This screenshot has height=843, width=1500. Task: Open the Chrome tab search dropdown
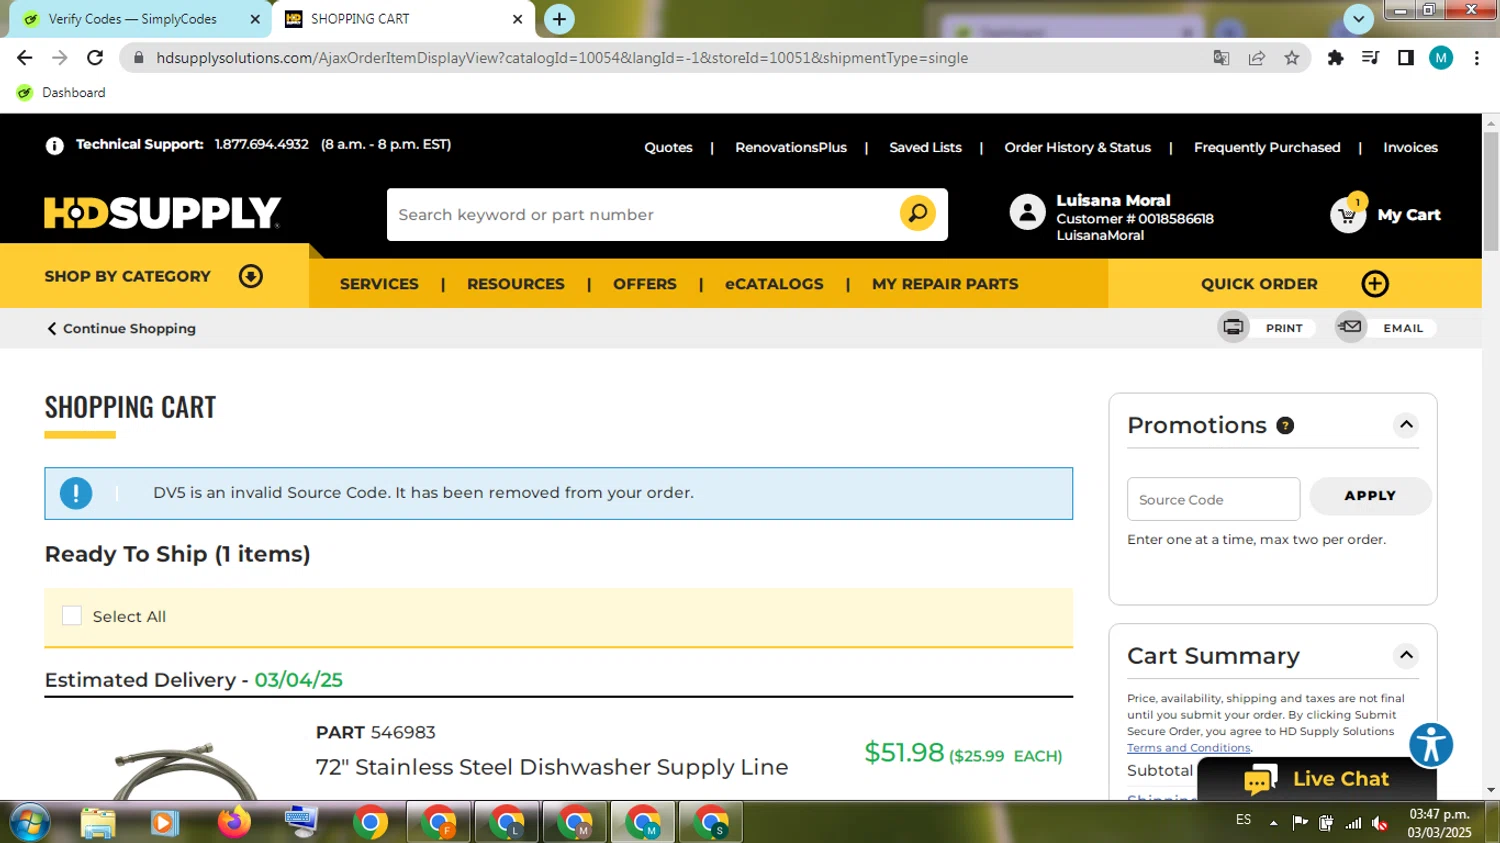1358,19
